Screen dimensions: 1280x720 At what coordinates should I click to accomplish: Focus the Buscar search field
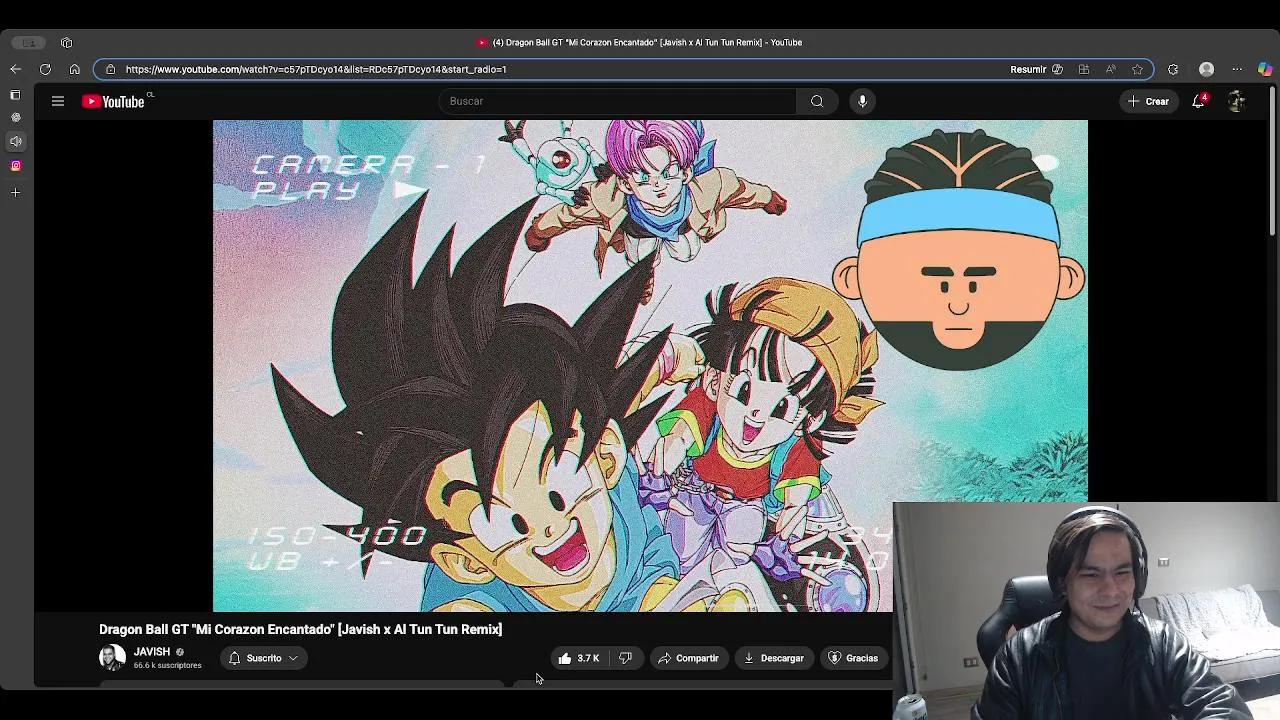[617, 101]
